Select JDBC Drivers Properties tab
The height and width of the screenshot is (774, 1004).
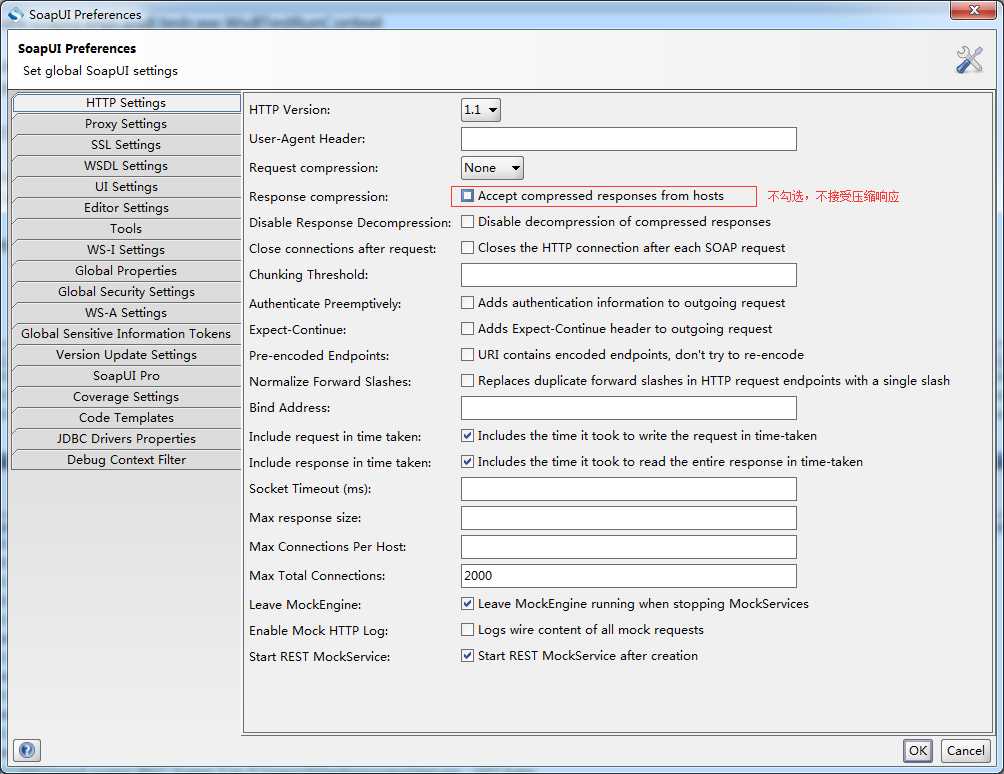[126, 439]
